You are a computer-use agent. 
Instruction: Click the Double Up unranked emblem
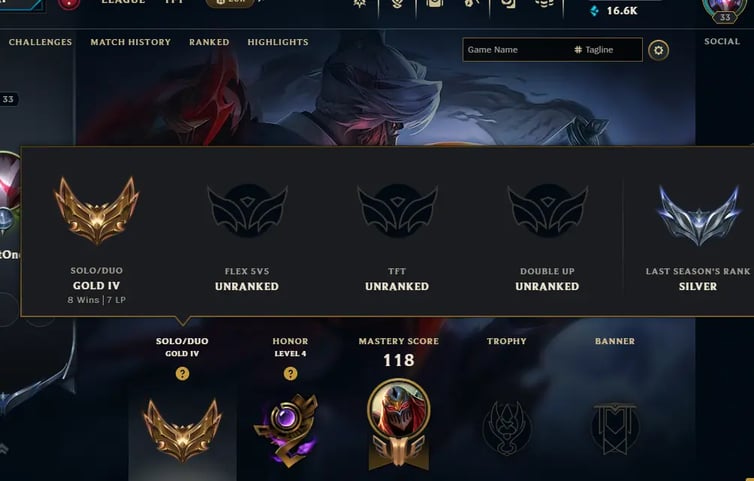547,210
